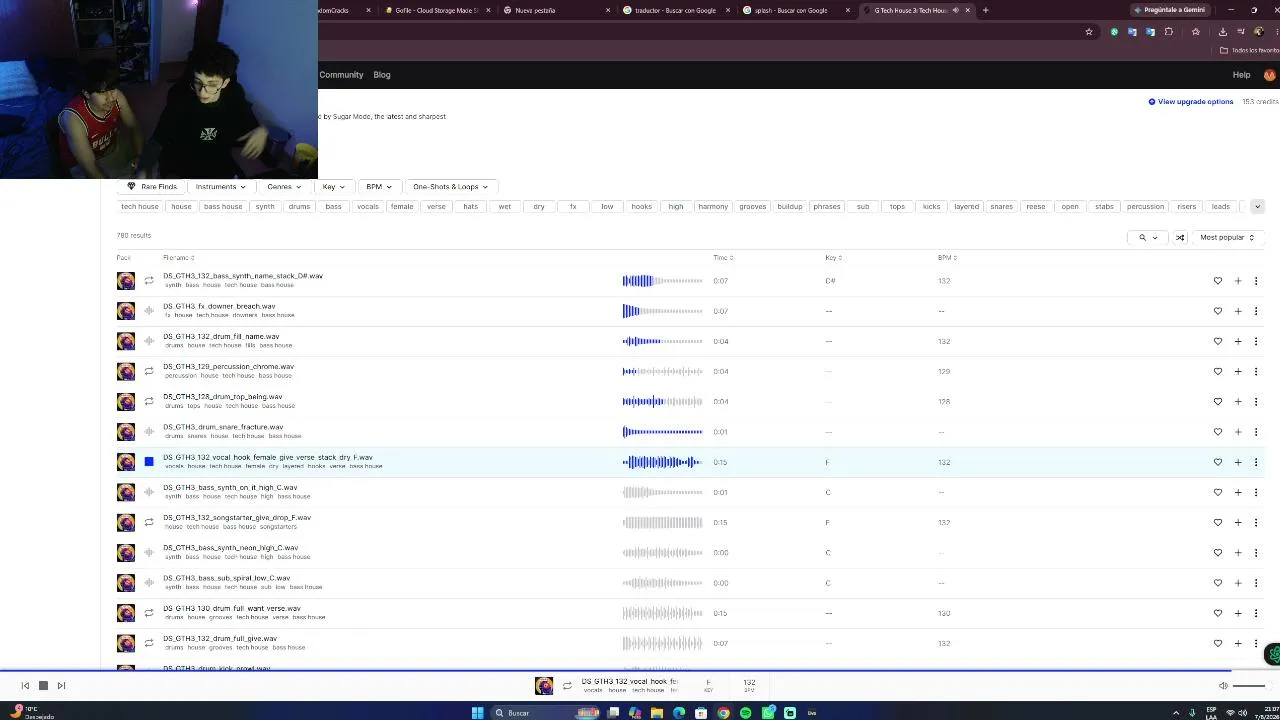Bookmark this page with the star icon
This screenshot has height=720, width=1280.
point(1089,31)
